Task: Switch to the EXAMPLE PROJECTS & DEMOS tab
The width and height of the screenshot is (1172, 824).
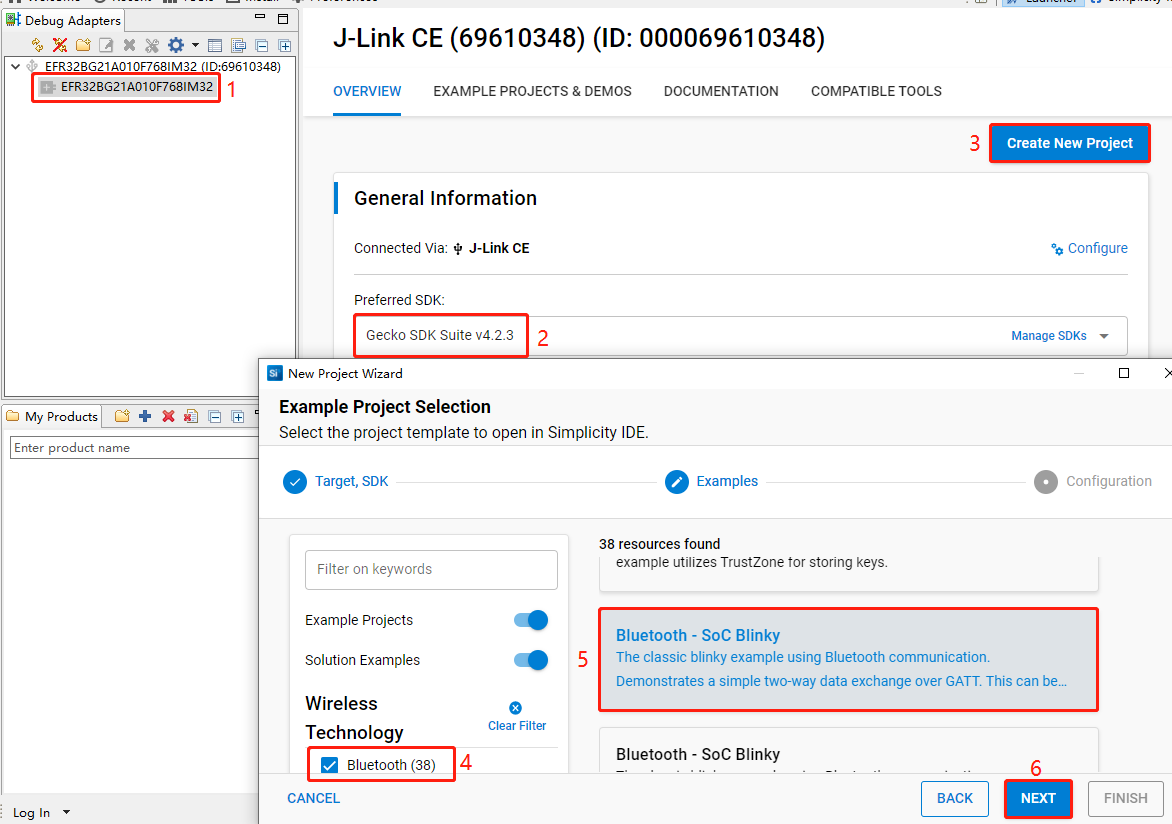Action: point(532,91)
